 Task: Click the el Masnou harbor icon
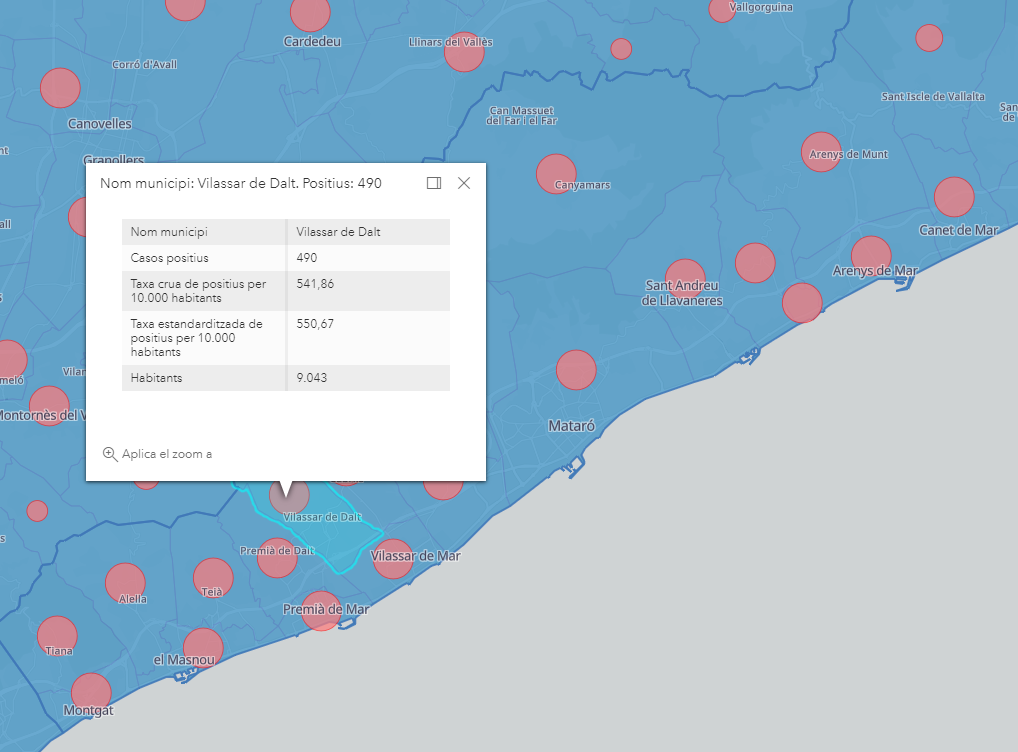click(184, 675)
